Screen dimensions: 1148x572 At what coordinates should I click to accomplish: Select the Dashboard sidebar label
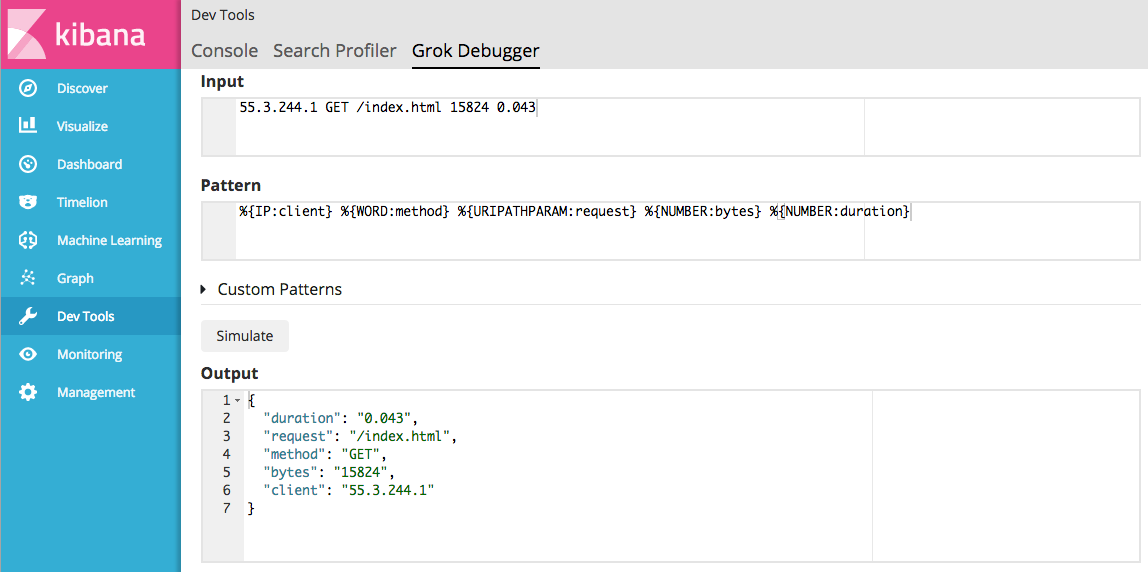(x=89, y=165)
